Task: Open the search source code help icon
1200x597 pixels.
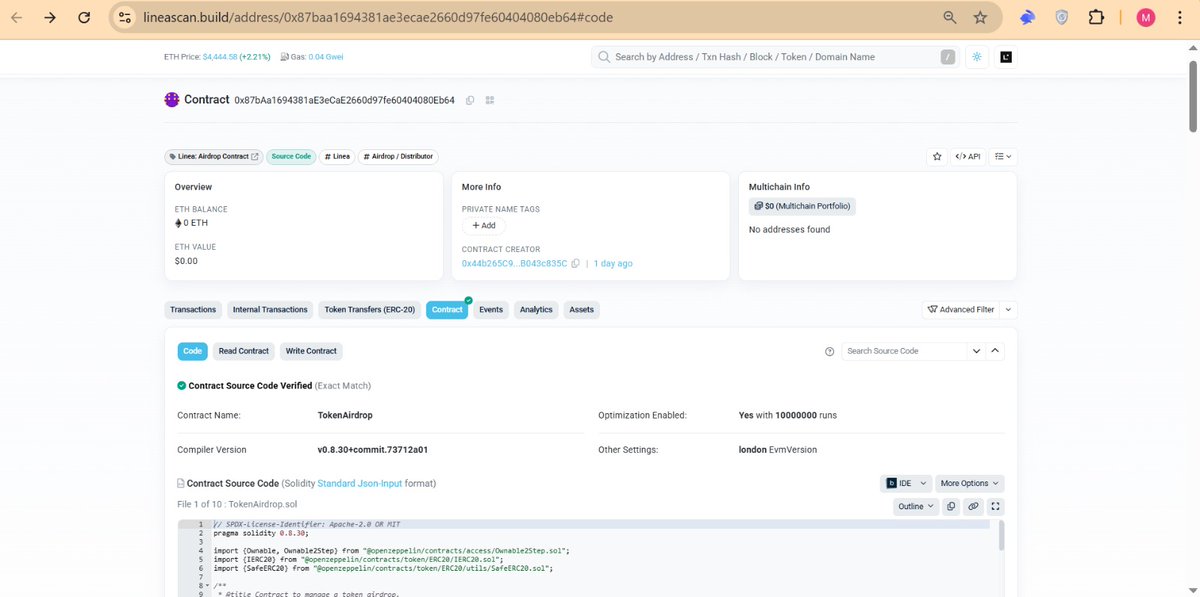Action: coord(829,352)
